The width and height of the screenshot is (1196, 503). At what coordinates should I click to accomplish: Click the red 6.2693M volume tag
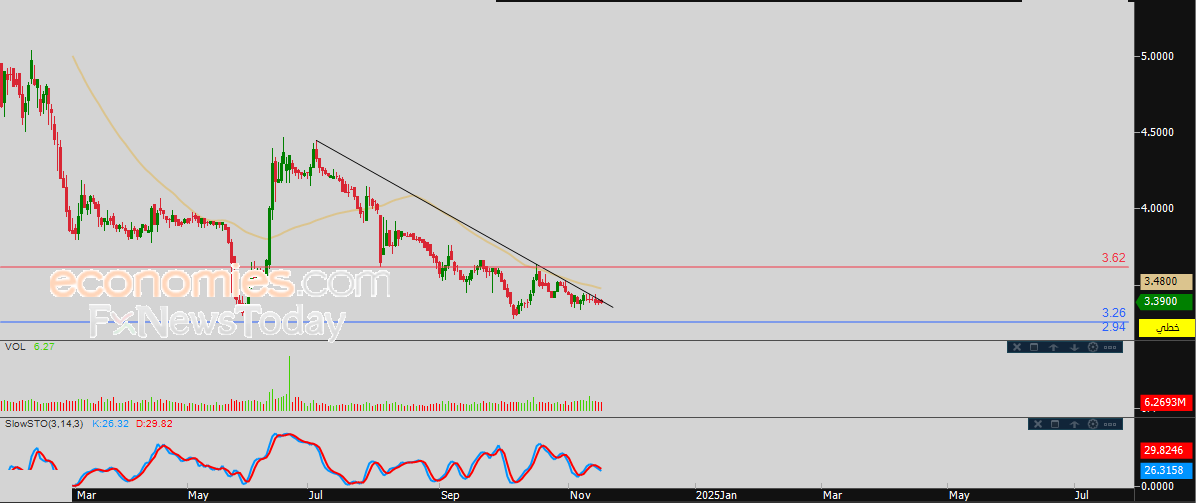click(1166, 401)
